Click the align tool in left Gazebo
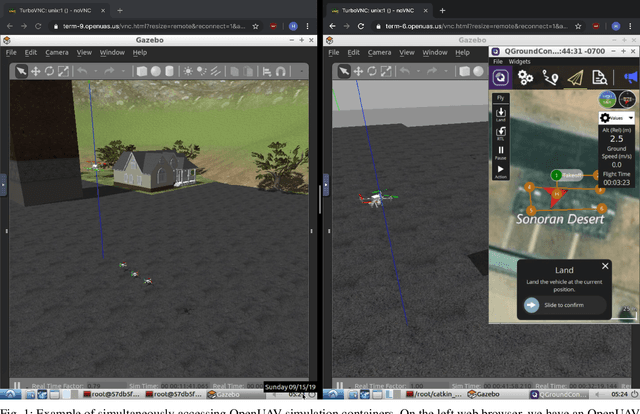 pos(267,71)
